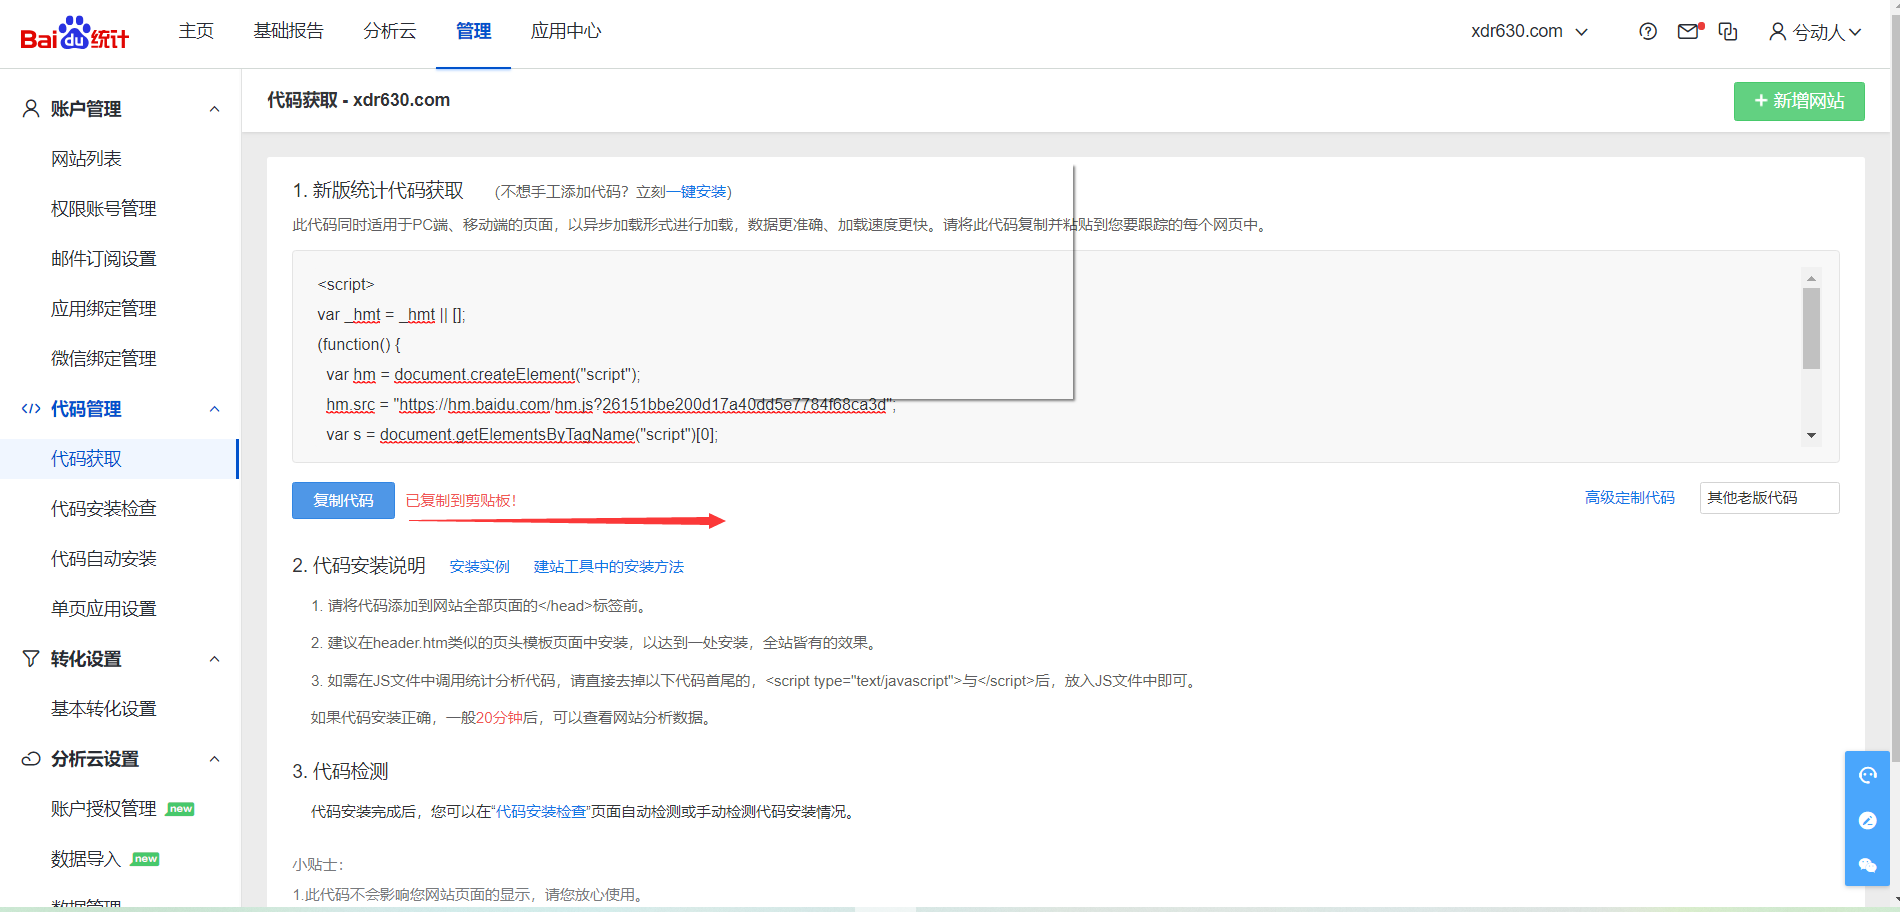This screenshot has height=912, width=1900.
Task: Open the xdr630.com site dropdown
Action: 1529,31
